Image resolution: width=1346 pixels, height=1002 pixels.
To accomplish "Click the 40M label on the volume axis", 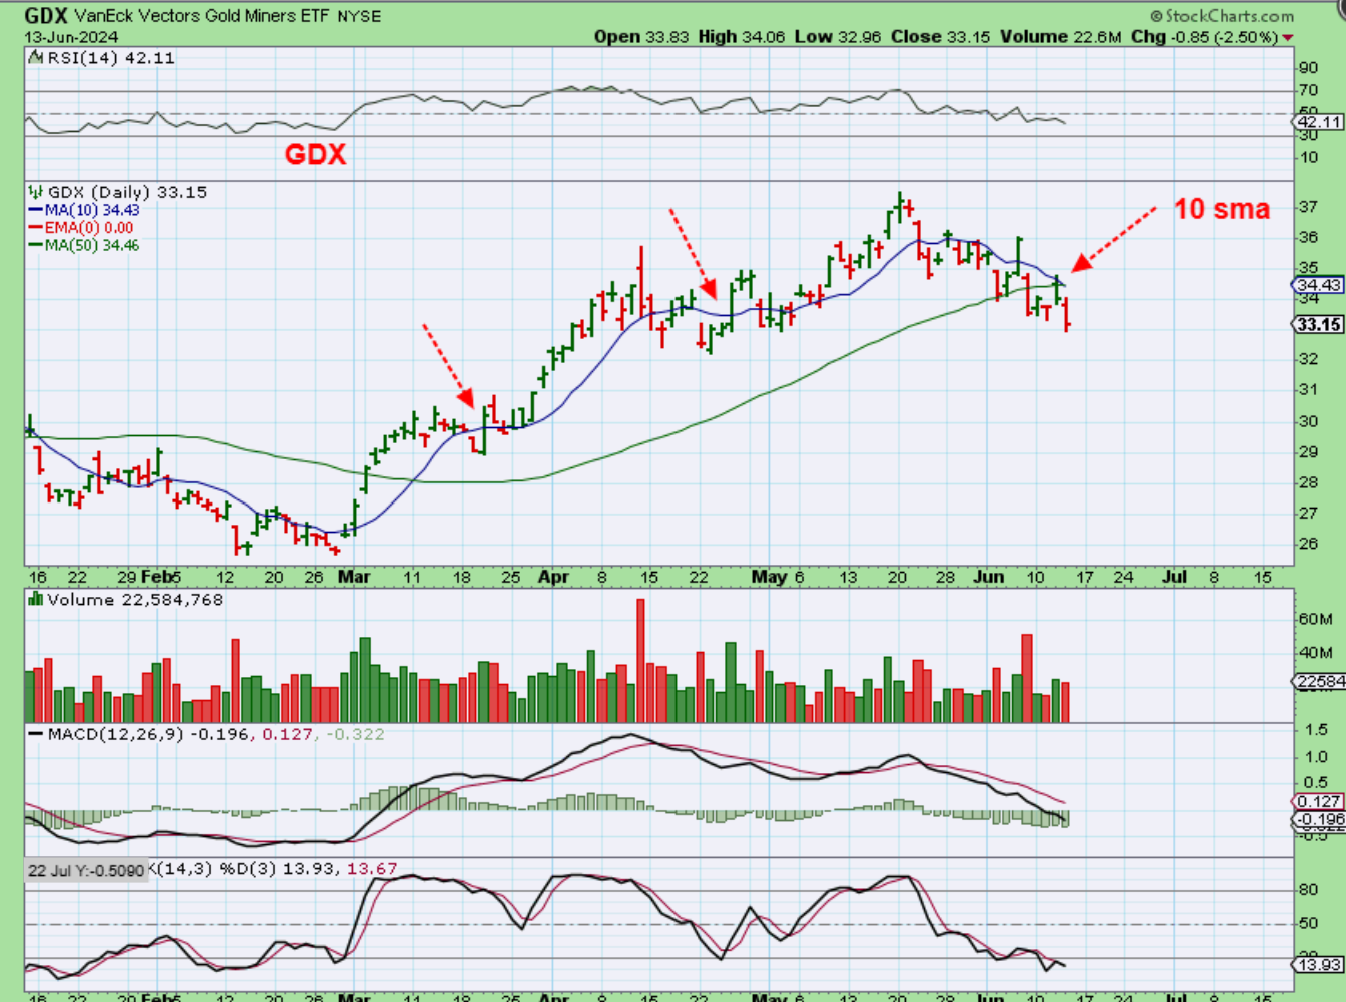I will tap(1315, 653).
